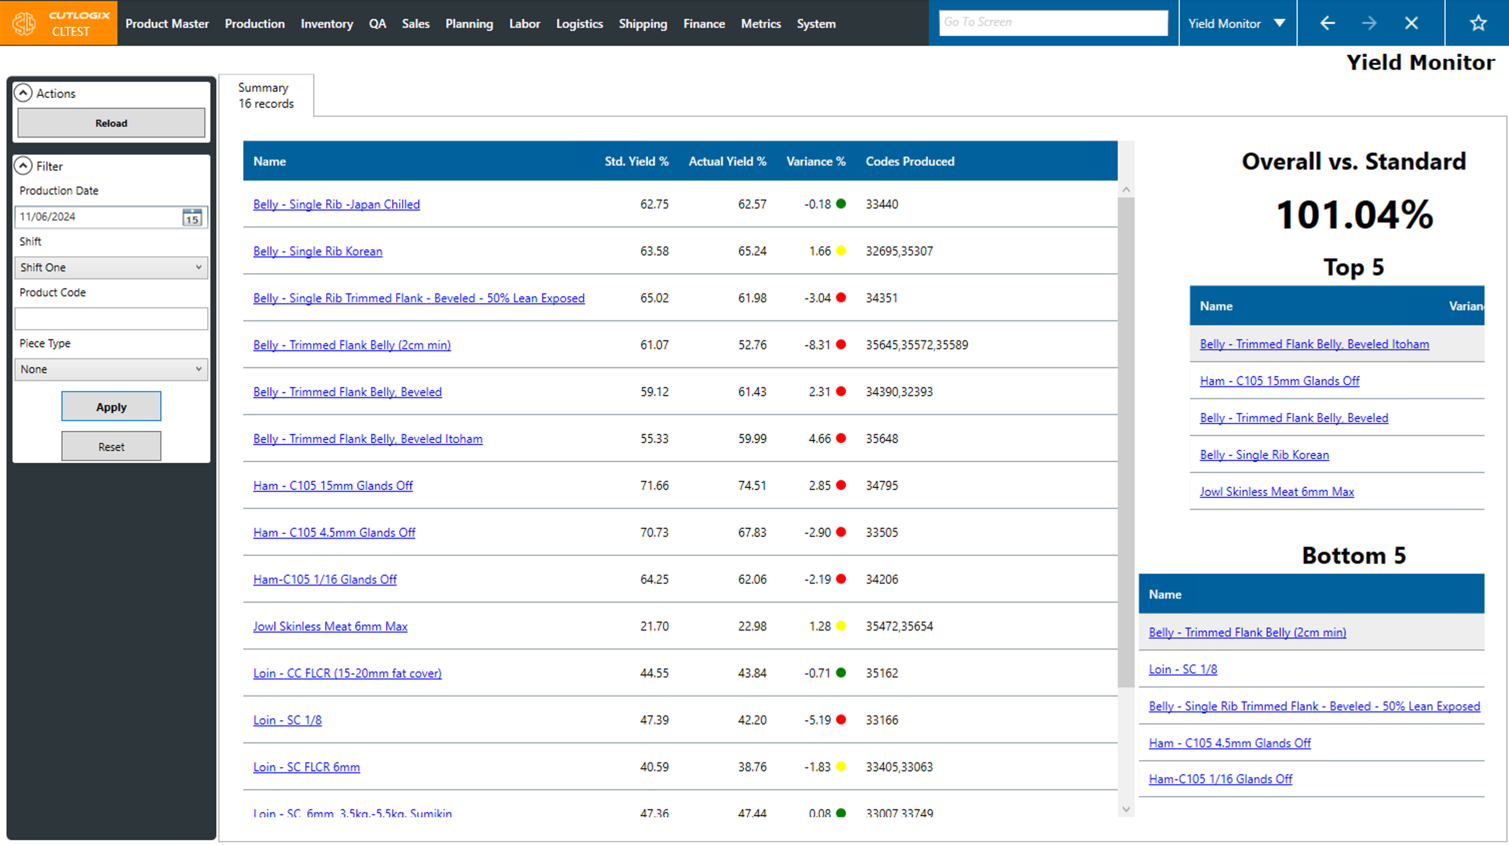Click inside the Go To Screen search field
Screen dimensions: 1509x845
click(x=1052, y=22)
